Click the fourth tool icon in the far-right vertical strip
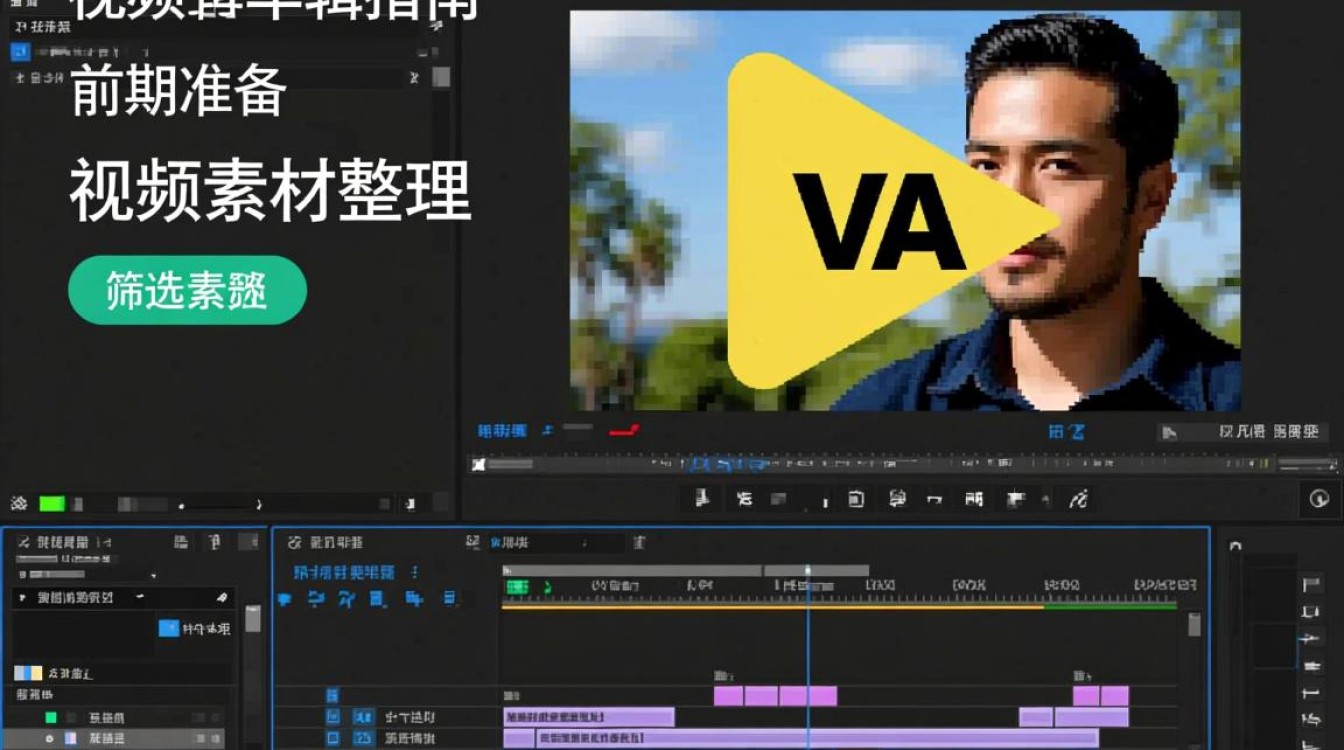This screenshot has height=750, width=1344. coord(1311,665)
